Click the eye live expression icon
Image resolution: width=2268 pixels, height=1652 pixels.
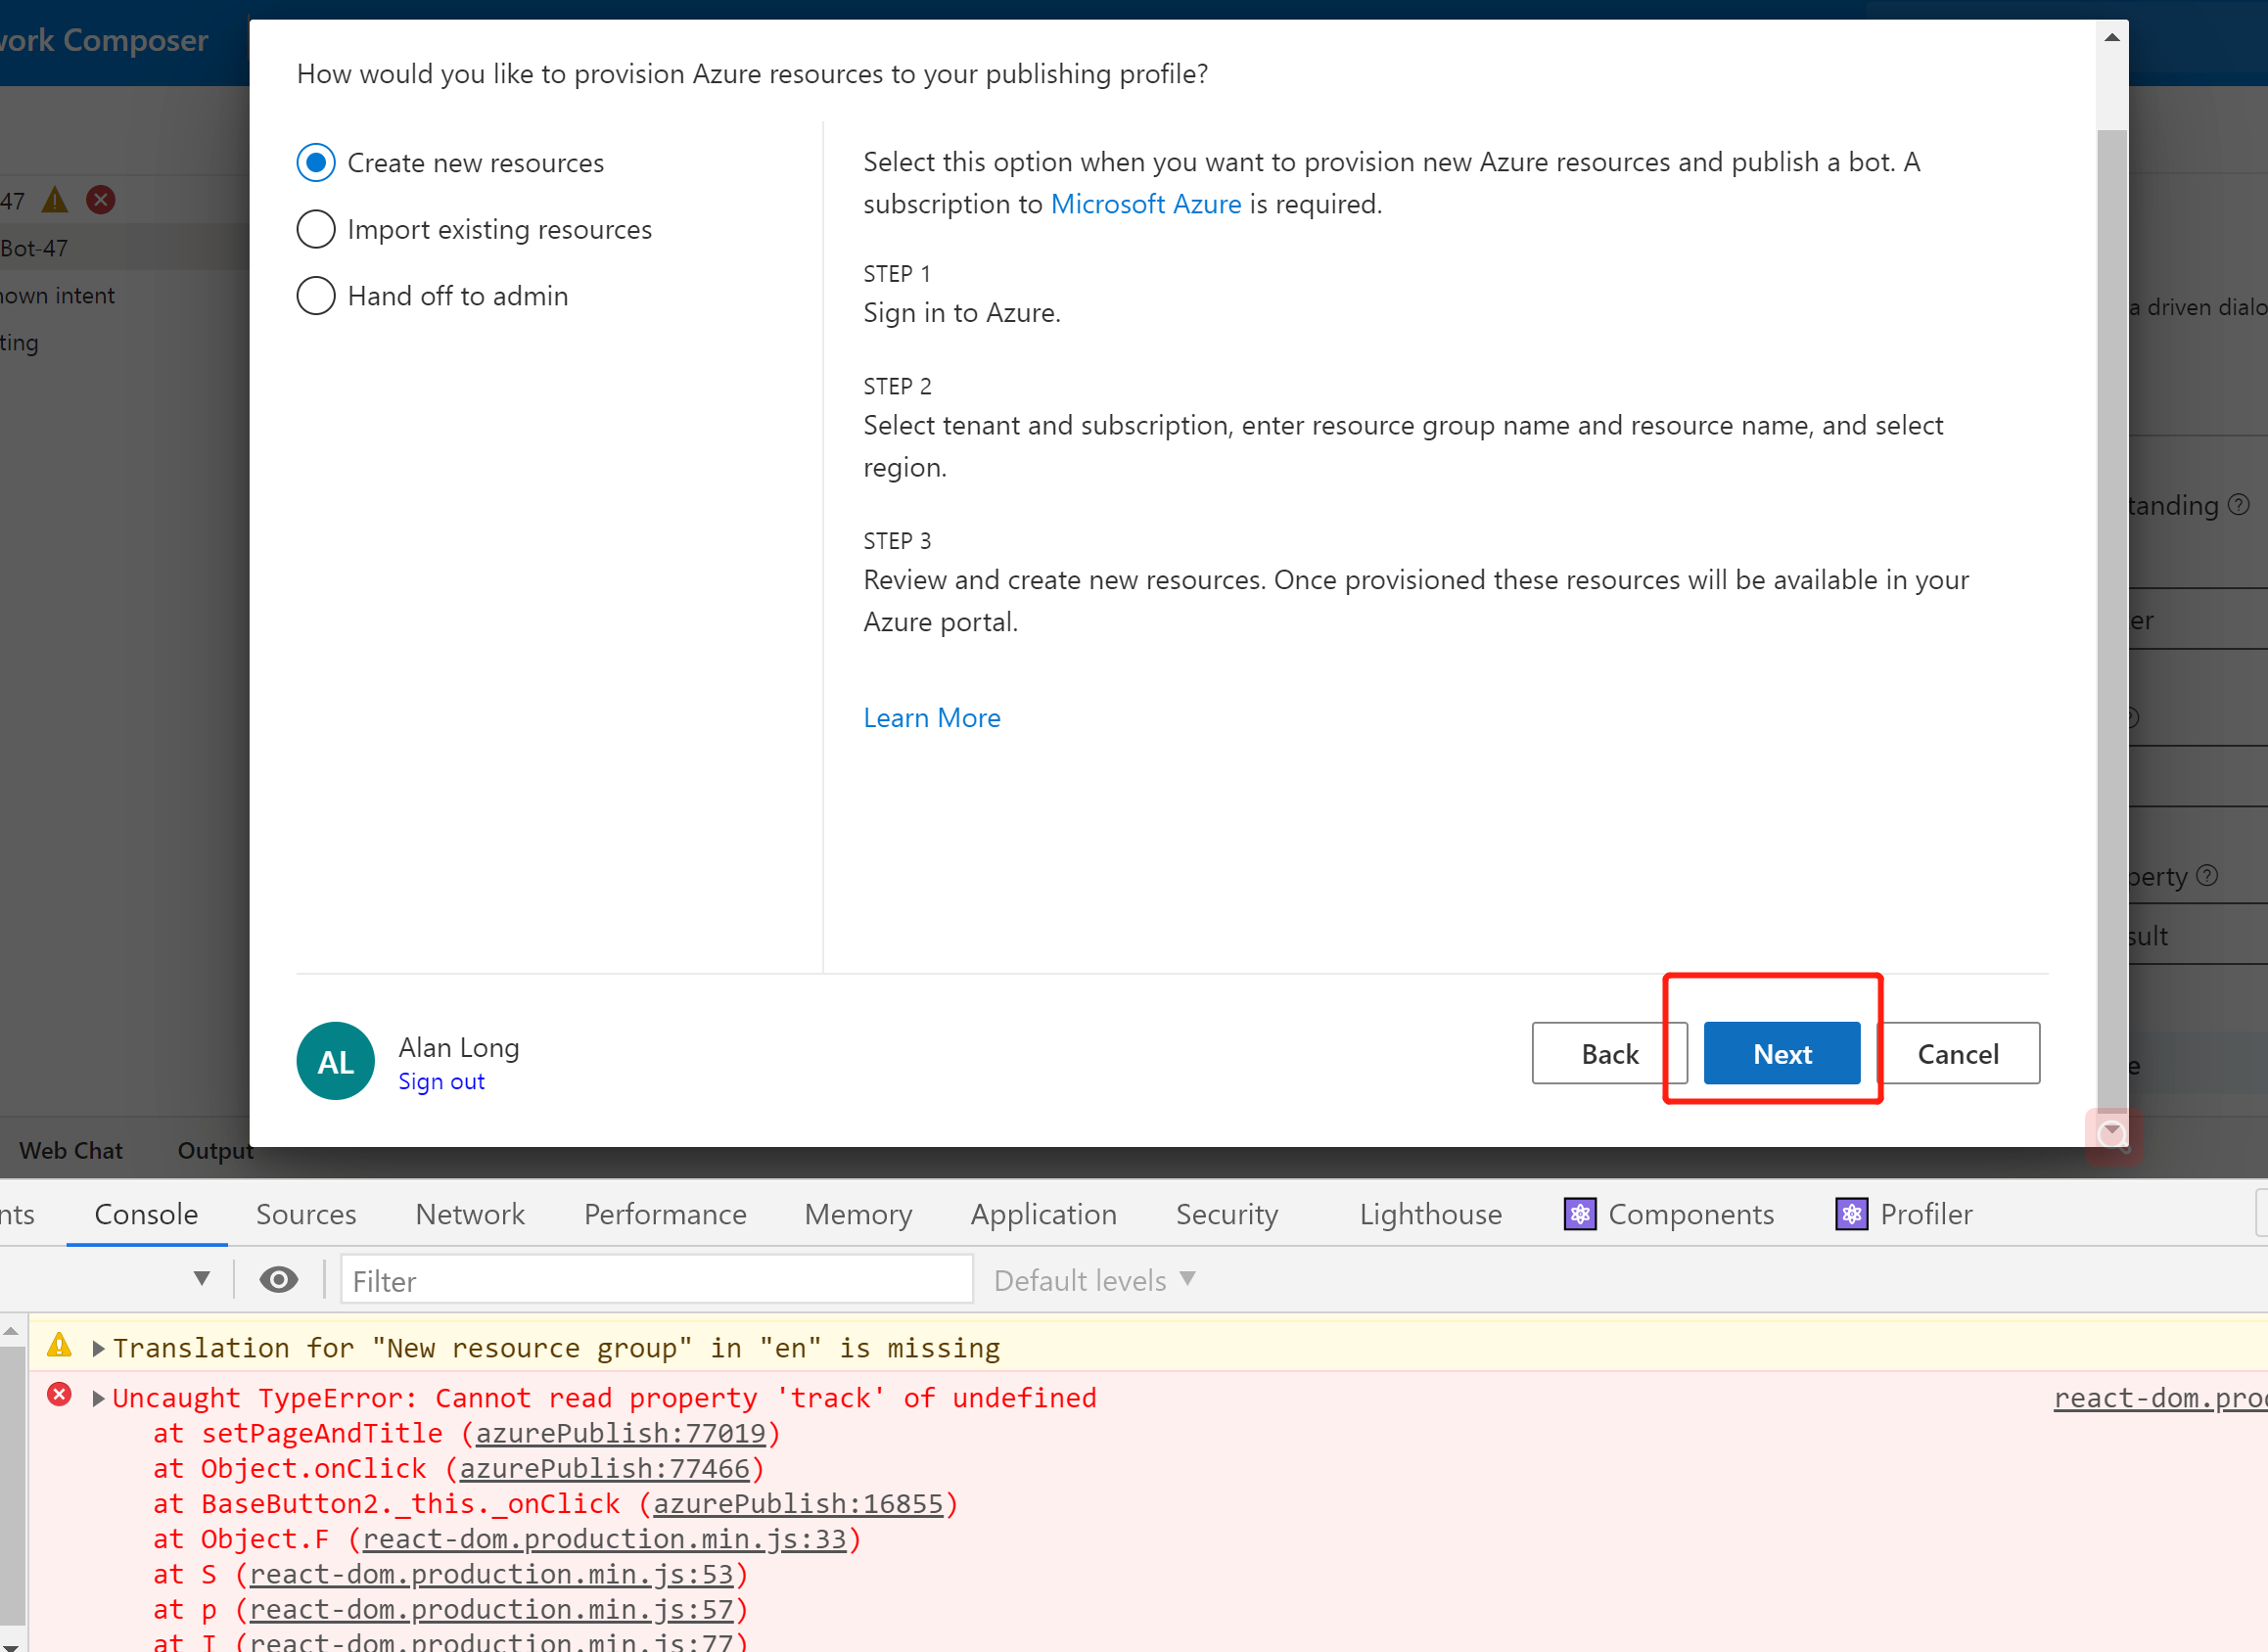[278, 1279]
